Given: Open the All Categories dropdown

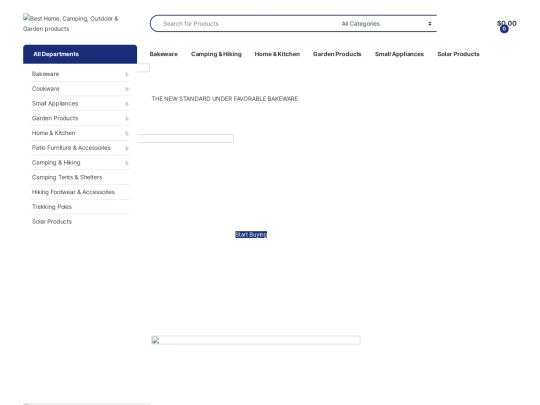Looking at the screenshot, I should (386, 23).
